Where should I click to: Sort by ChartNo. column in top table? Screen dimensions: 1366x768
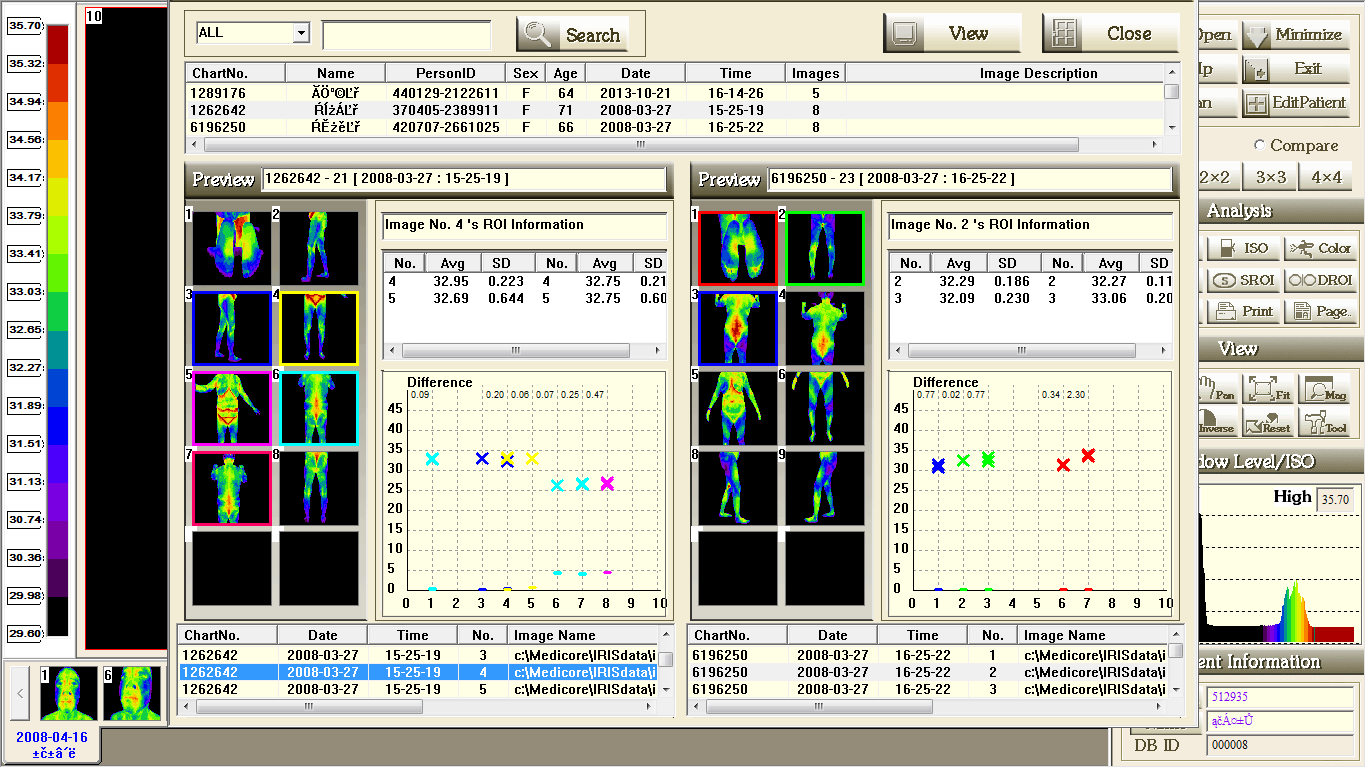tap(235, 73)
